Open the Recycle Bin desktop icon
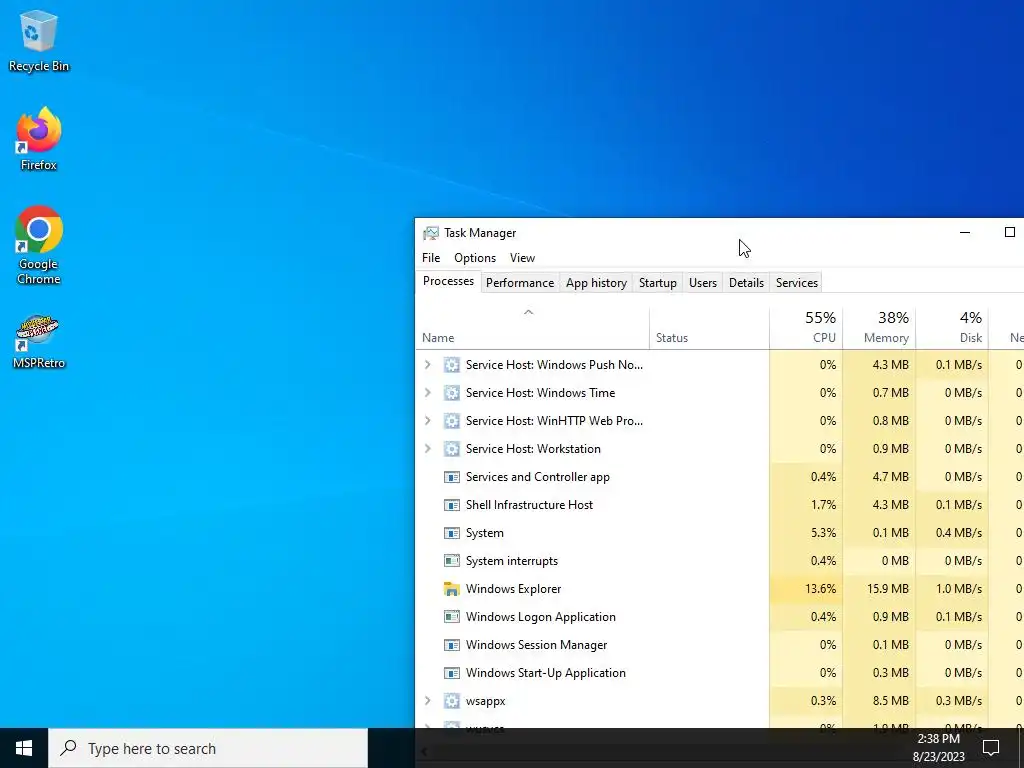Image resolution: width=1024 pixels, height=768 pixels. [39, 41]
